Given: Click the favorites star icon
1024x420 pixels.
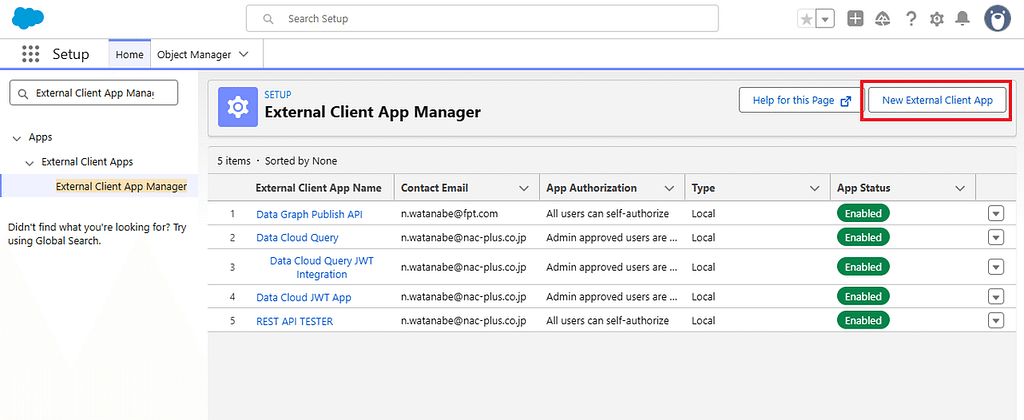Looking at the screenshot, I should (807, 19).
